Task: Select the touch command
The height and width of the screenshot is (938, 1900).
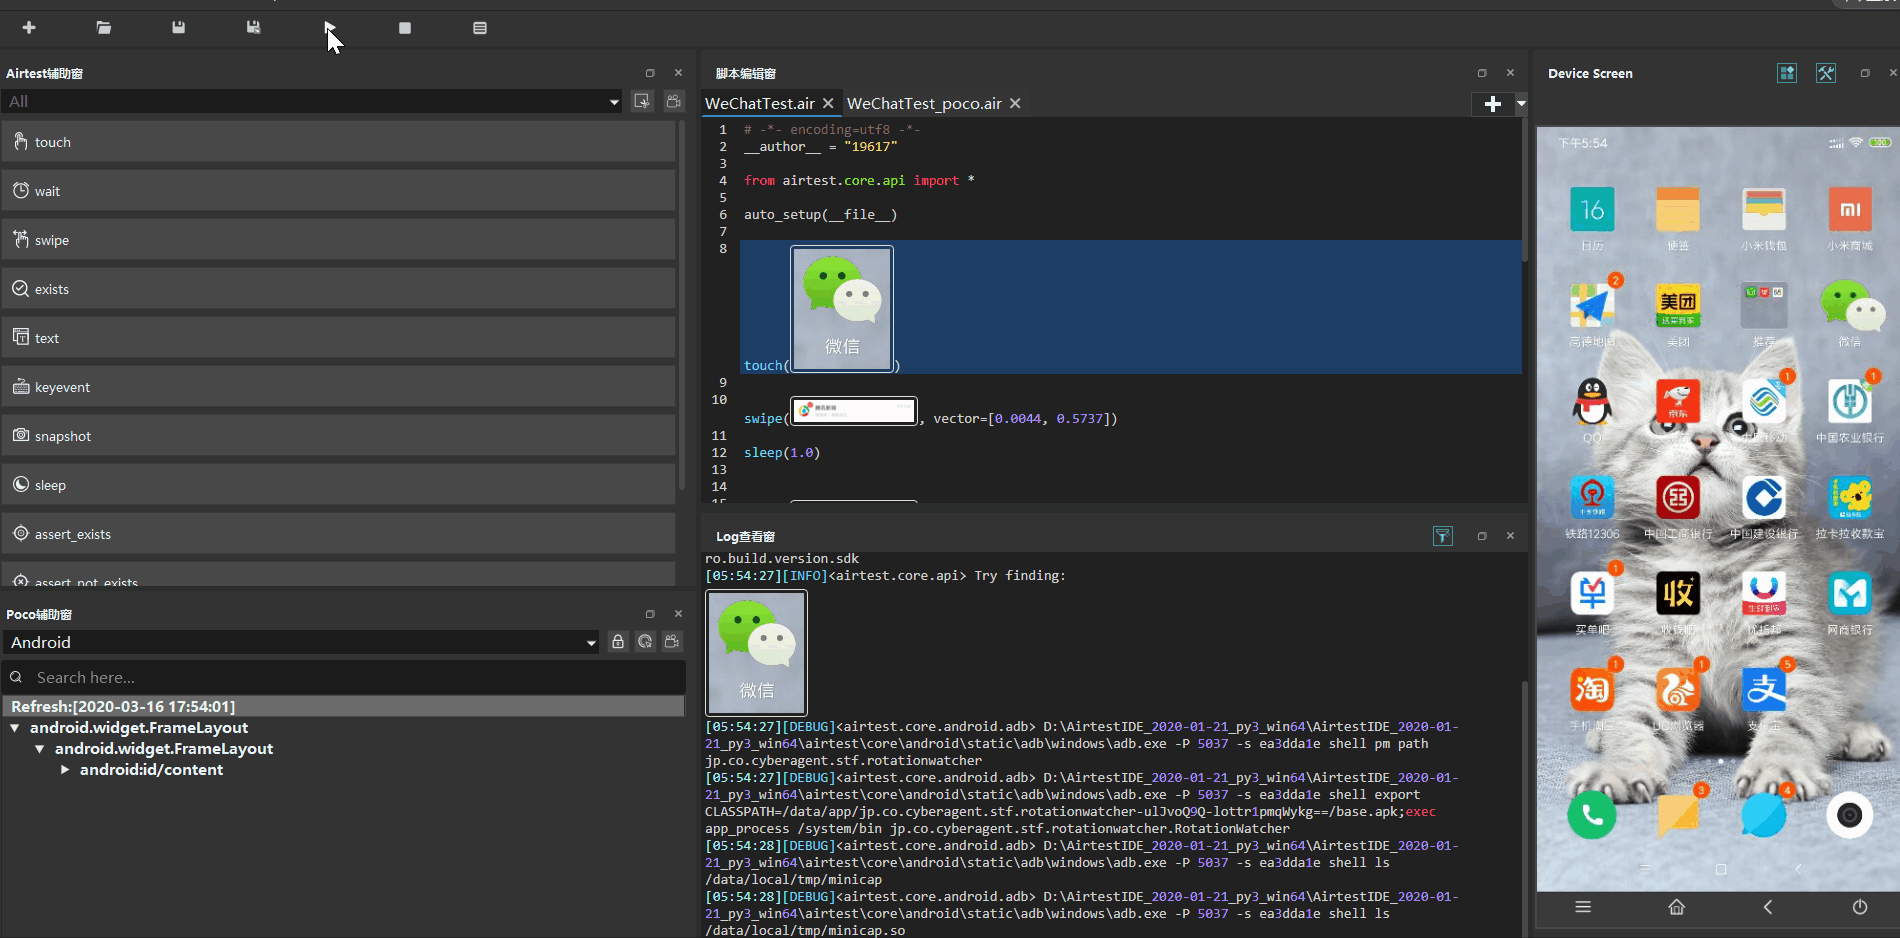Action: (x=338, y=142)
